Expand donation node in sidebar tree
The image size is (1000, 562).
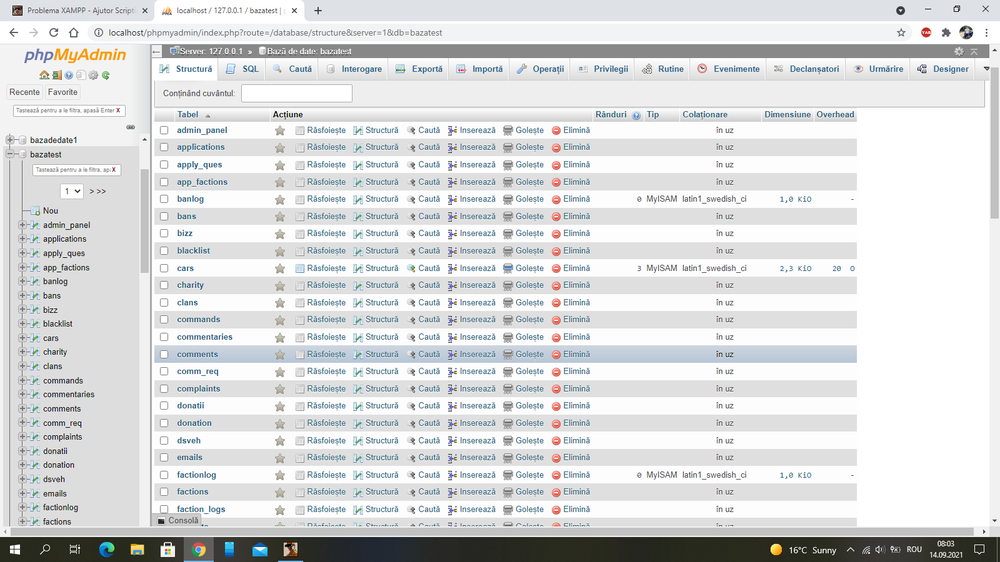click(22, 464)
